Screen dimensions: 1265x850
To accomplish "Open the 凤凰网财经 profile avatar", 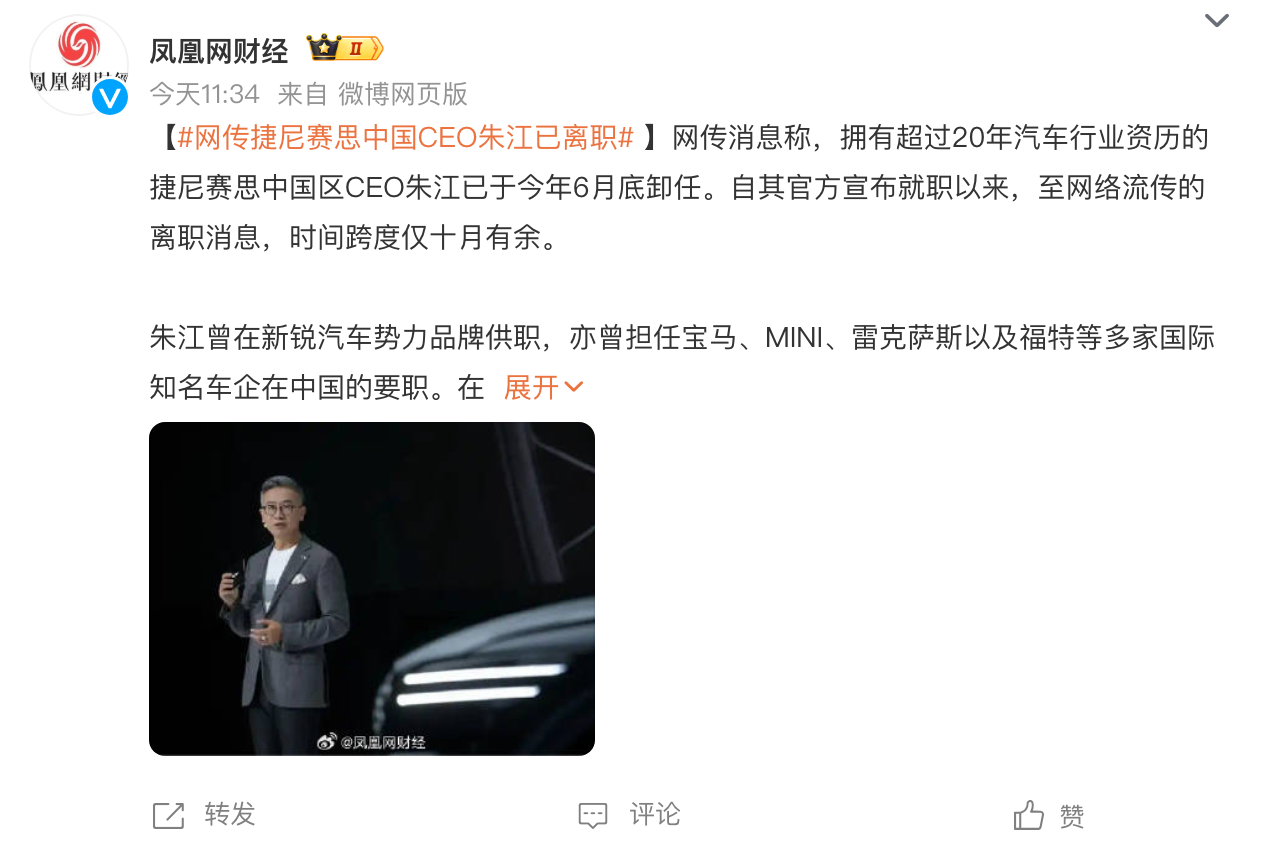I will coord(79,65).
